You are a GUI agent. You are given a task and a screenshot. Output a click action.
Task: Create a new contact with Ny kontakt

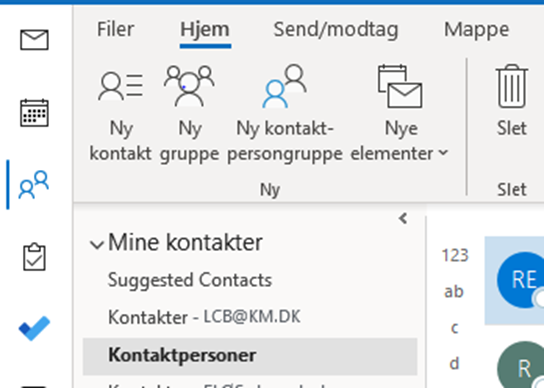tap(120, 113)
